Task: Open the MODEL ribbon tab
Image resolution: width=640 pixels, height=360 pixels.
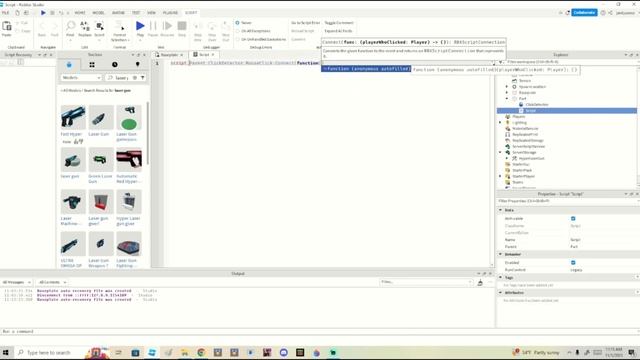Action: tap(98, 13)
